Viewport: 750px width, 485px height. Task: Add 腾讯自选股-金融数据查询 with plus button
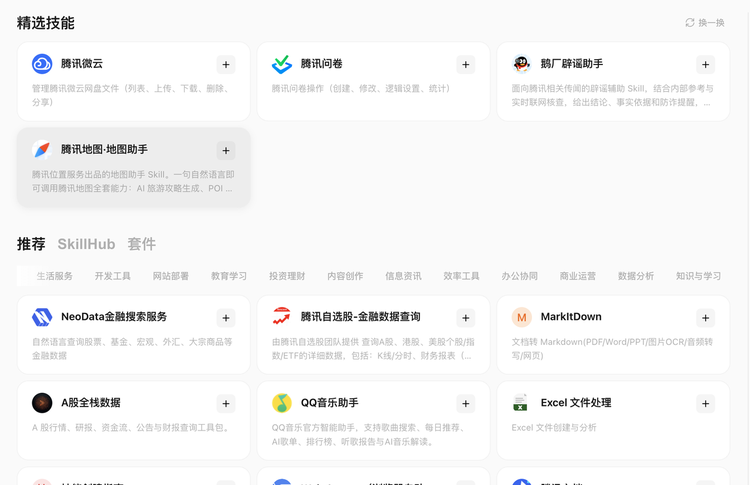[x=465, y=318]
